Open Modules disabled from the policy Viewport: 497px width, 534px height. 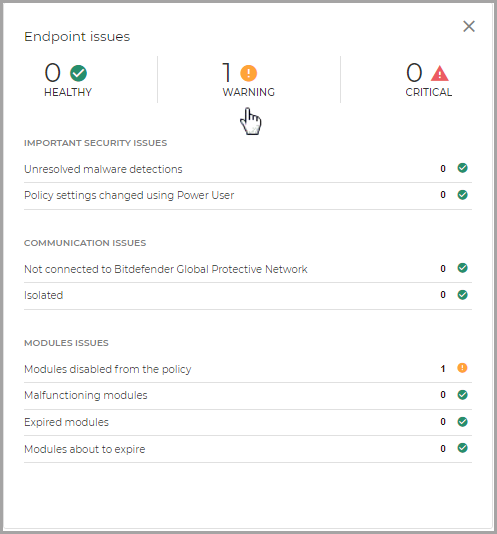pos(248,369)
